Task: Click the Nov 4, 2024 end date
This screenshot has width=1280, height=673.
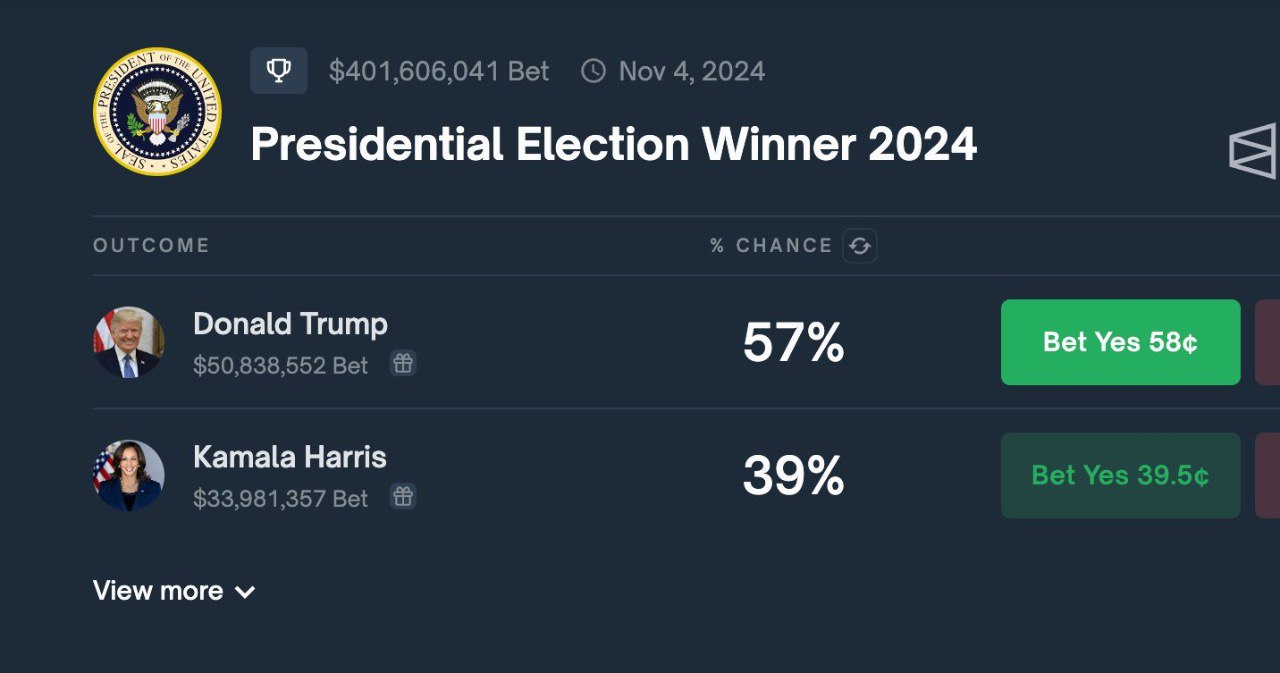Action: tap(691, 71)
